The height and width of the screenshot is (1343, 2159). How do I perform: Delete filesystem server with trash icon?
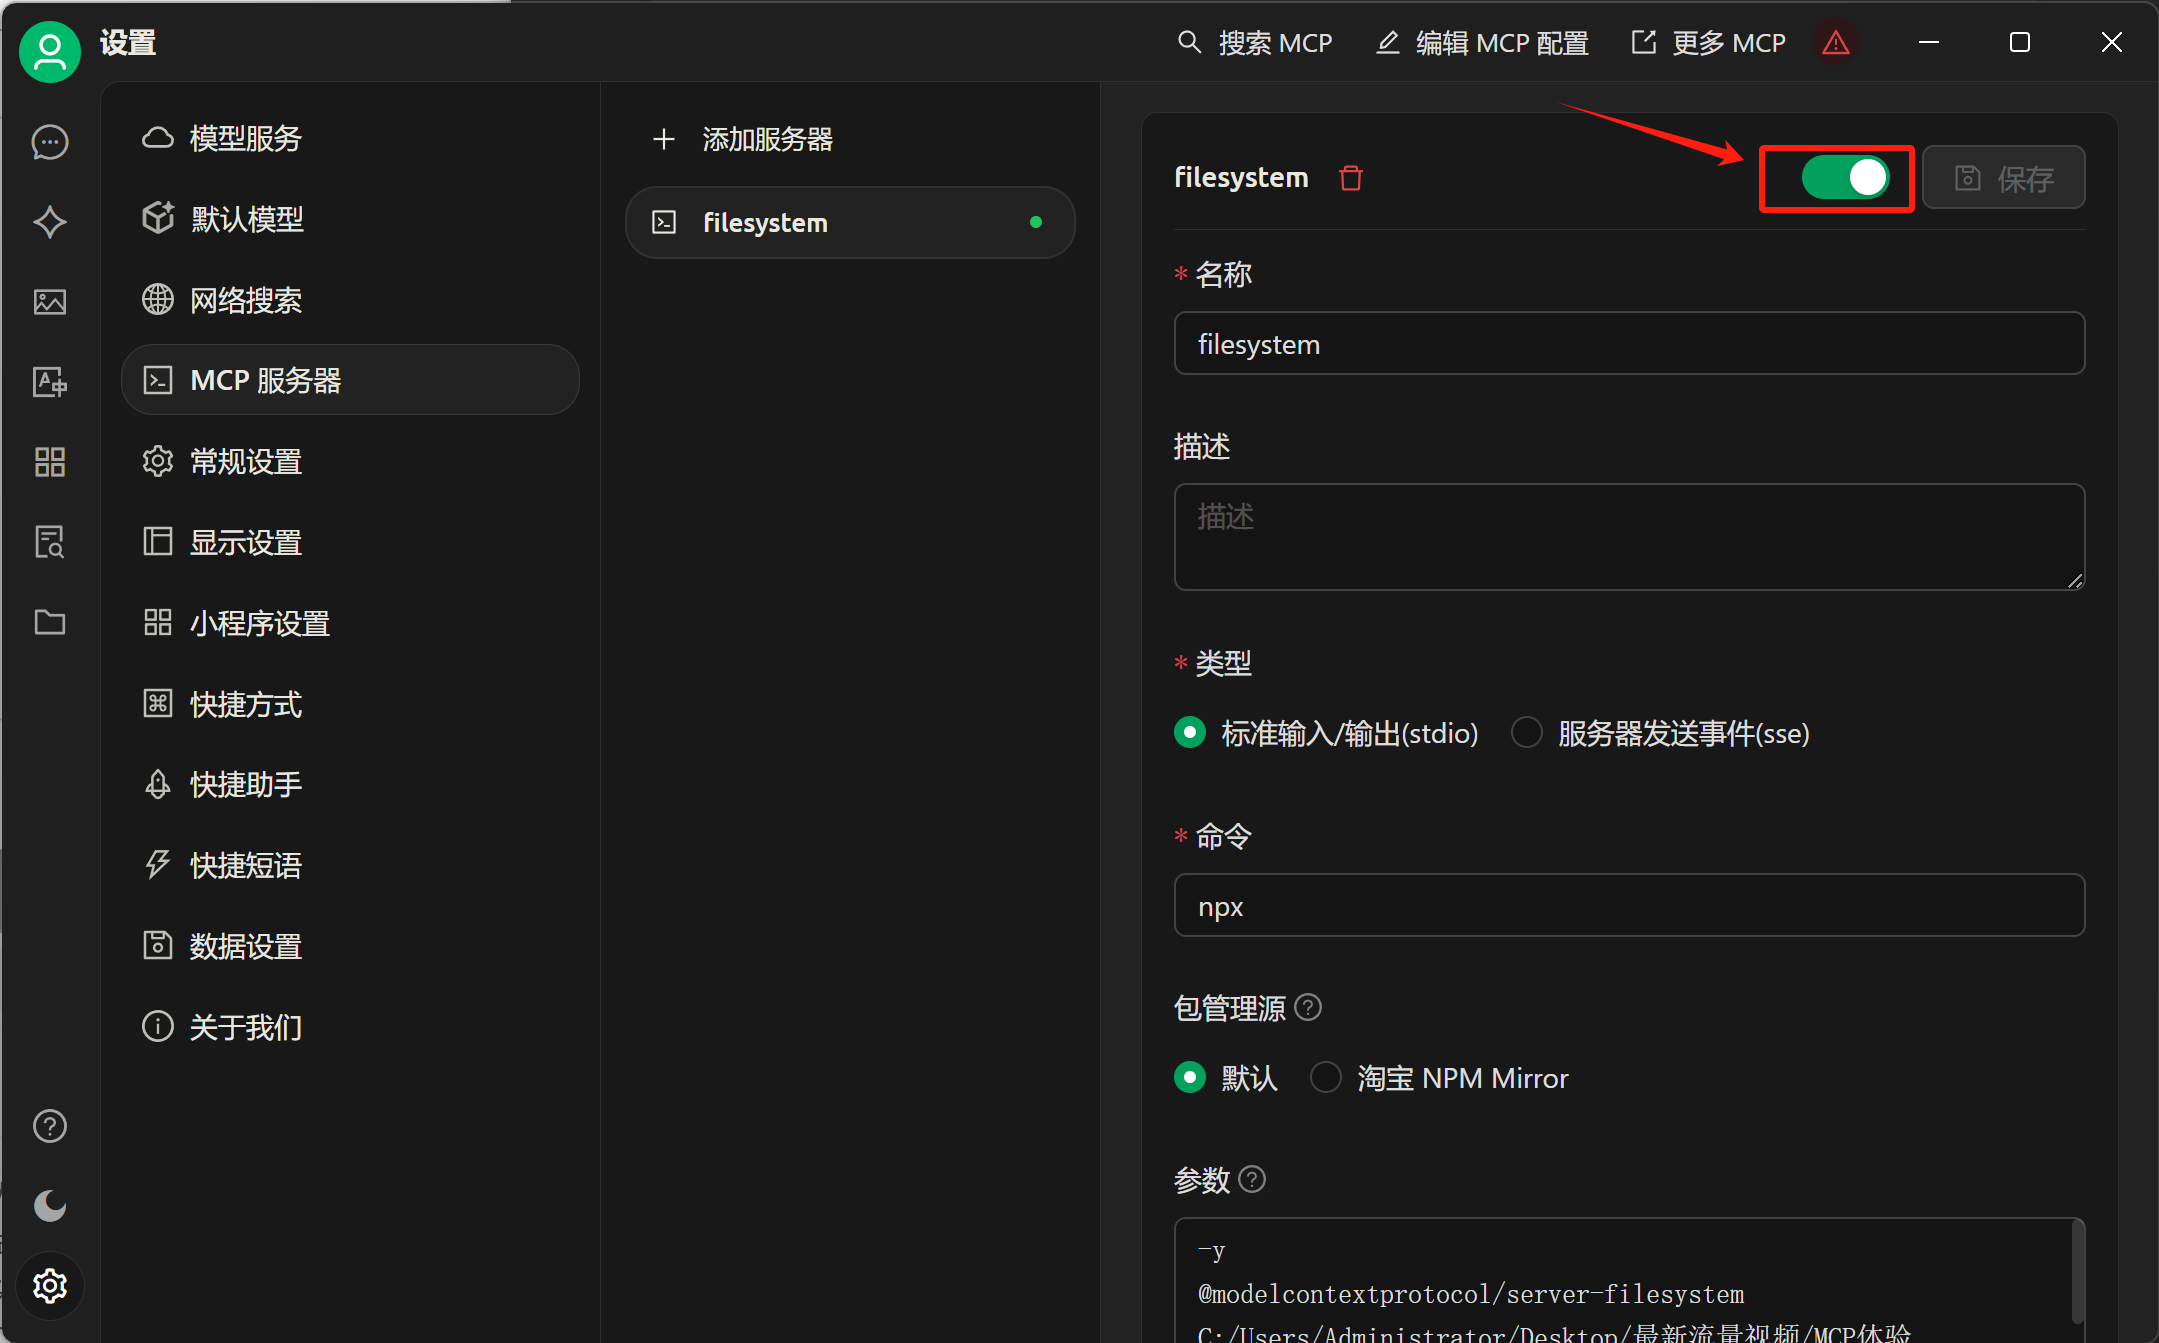tap(1351, 178)
